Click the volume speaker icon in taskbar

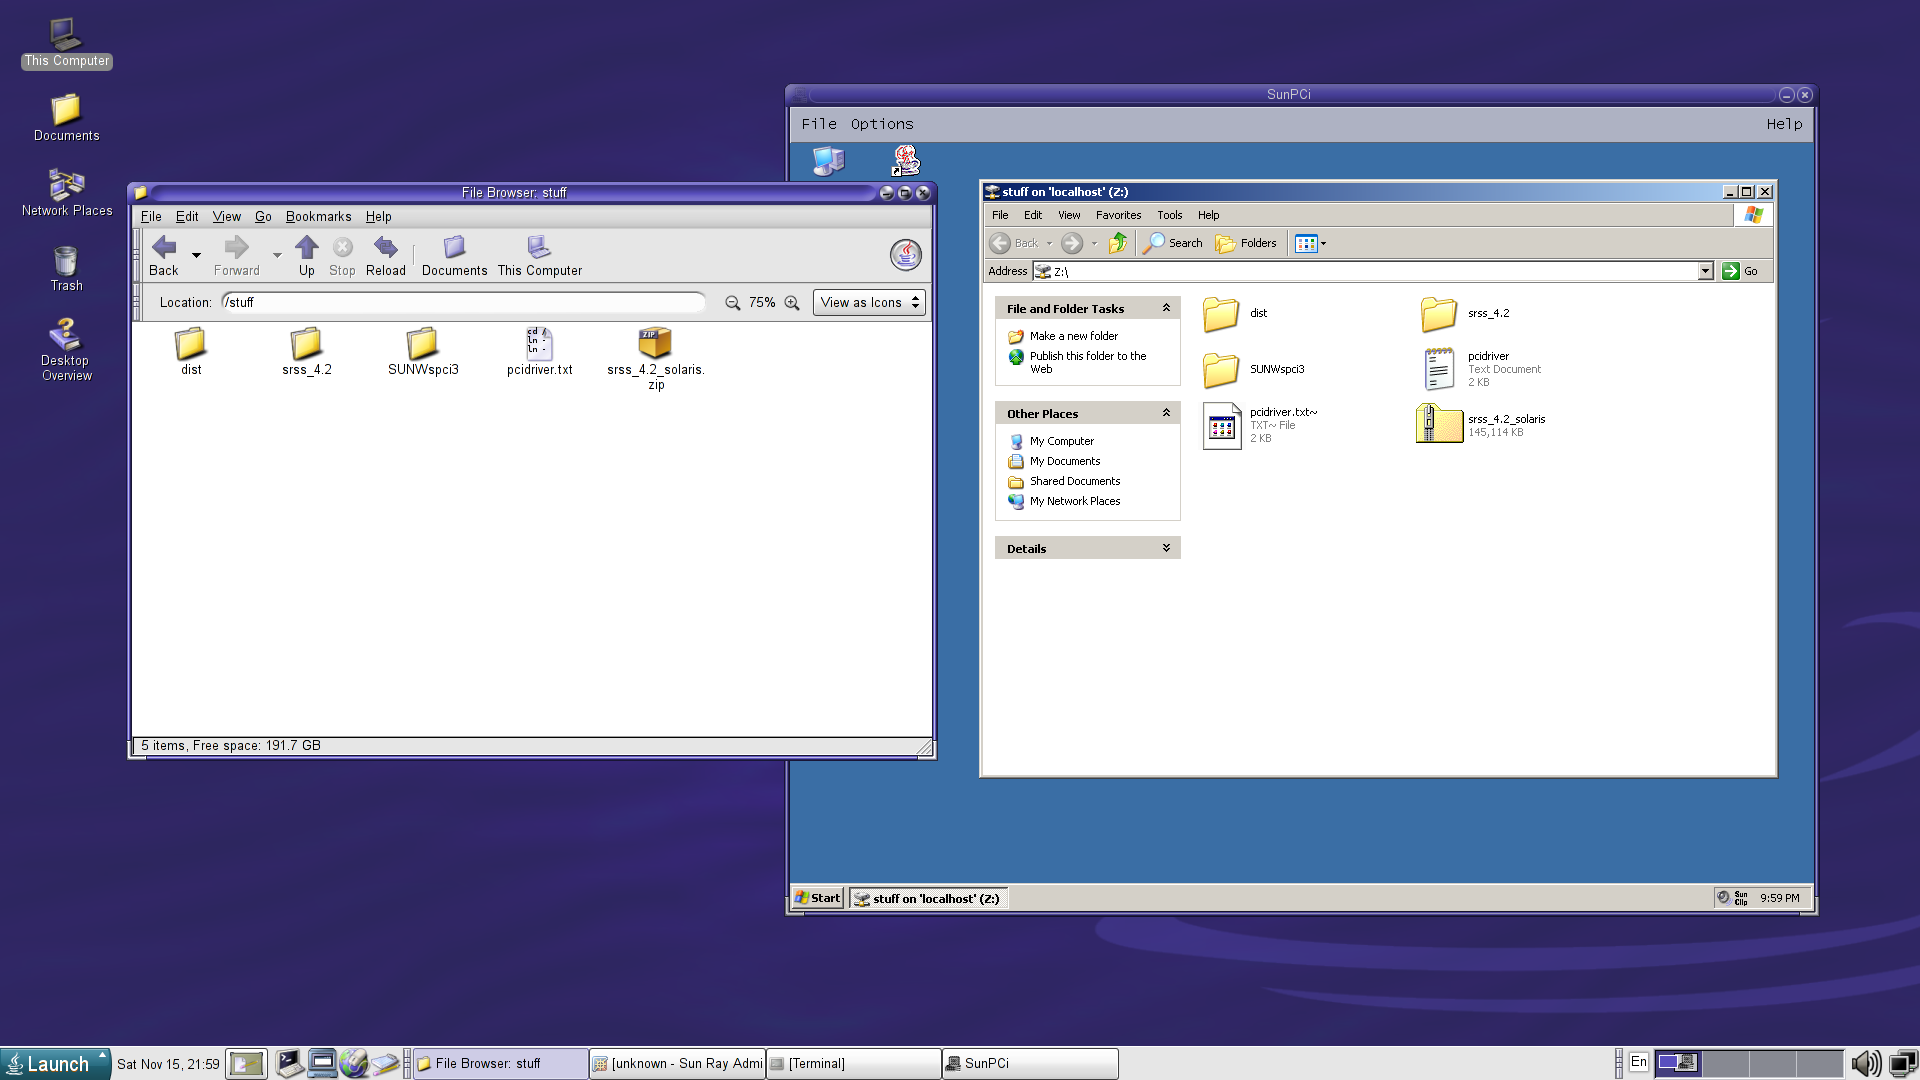point(1864,1063)
